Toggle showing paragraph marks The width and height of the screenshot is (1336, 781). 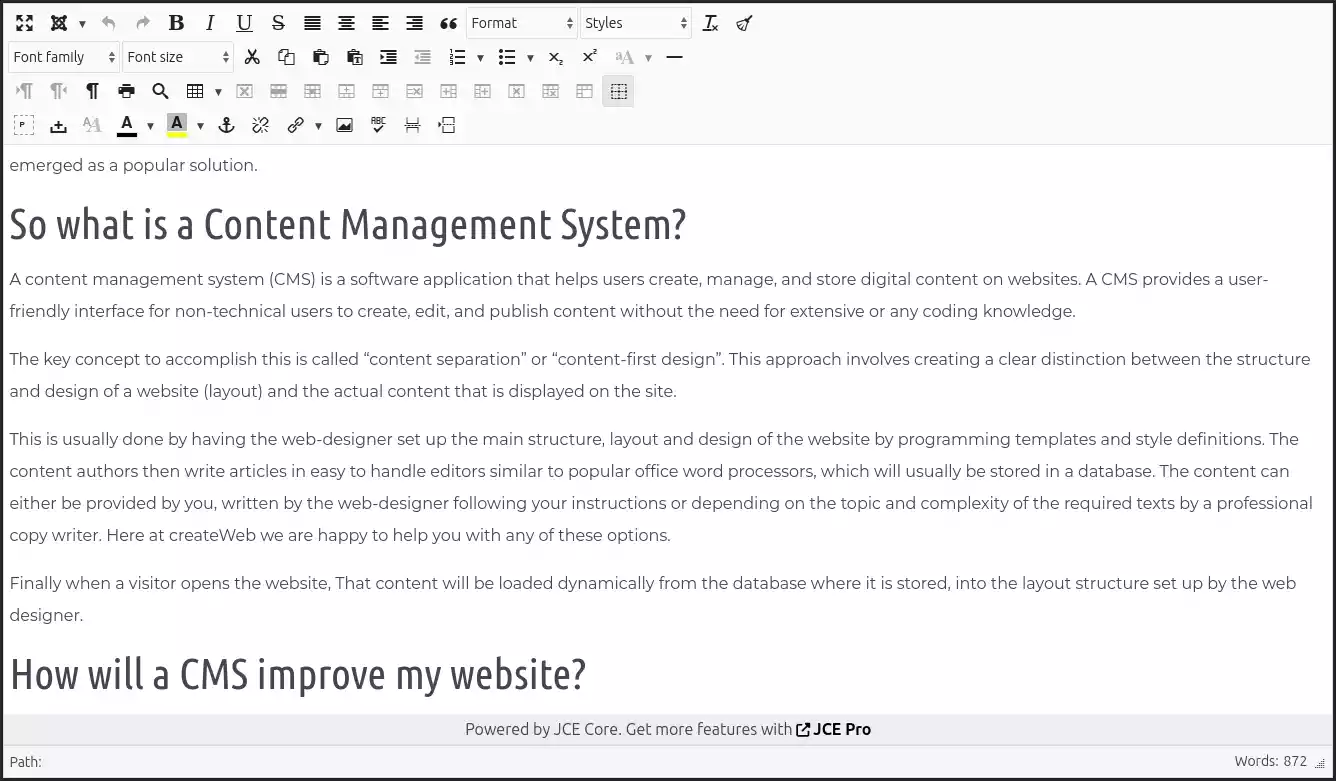(x=92, y=91)
